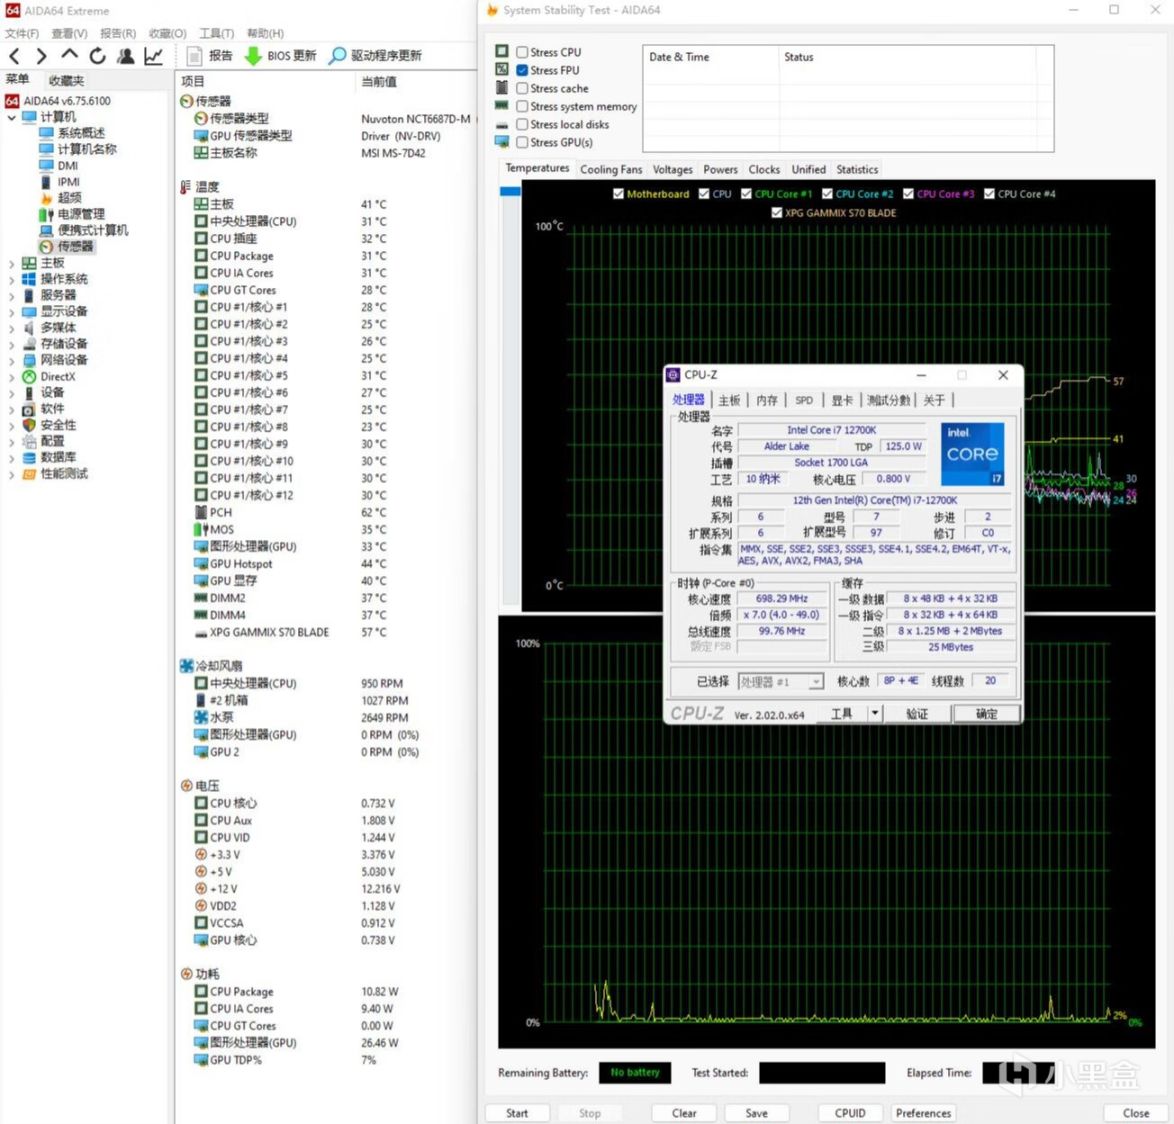Click the Preferences button

point(923,1113)
